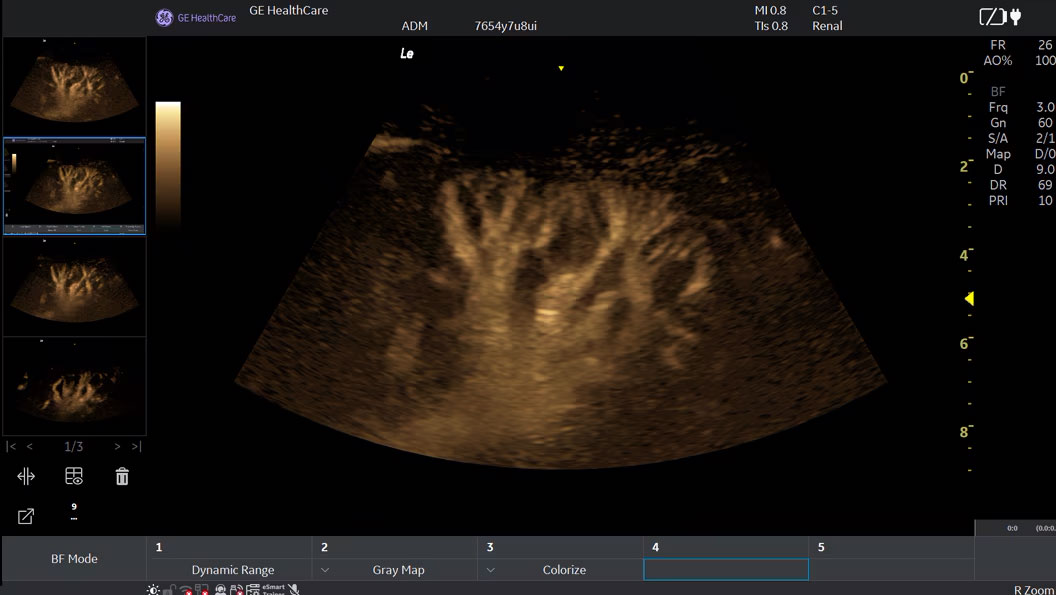Expand the Gray Map dropdown chevron
Screen dimensions: 1056x595
(x=325, y=570)
